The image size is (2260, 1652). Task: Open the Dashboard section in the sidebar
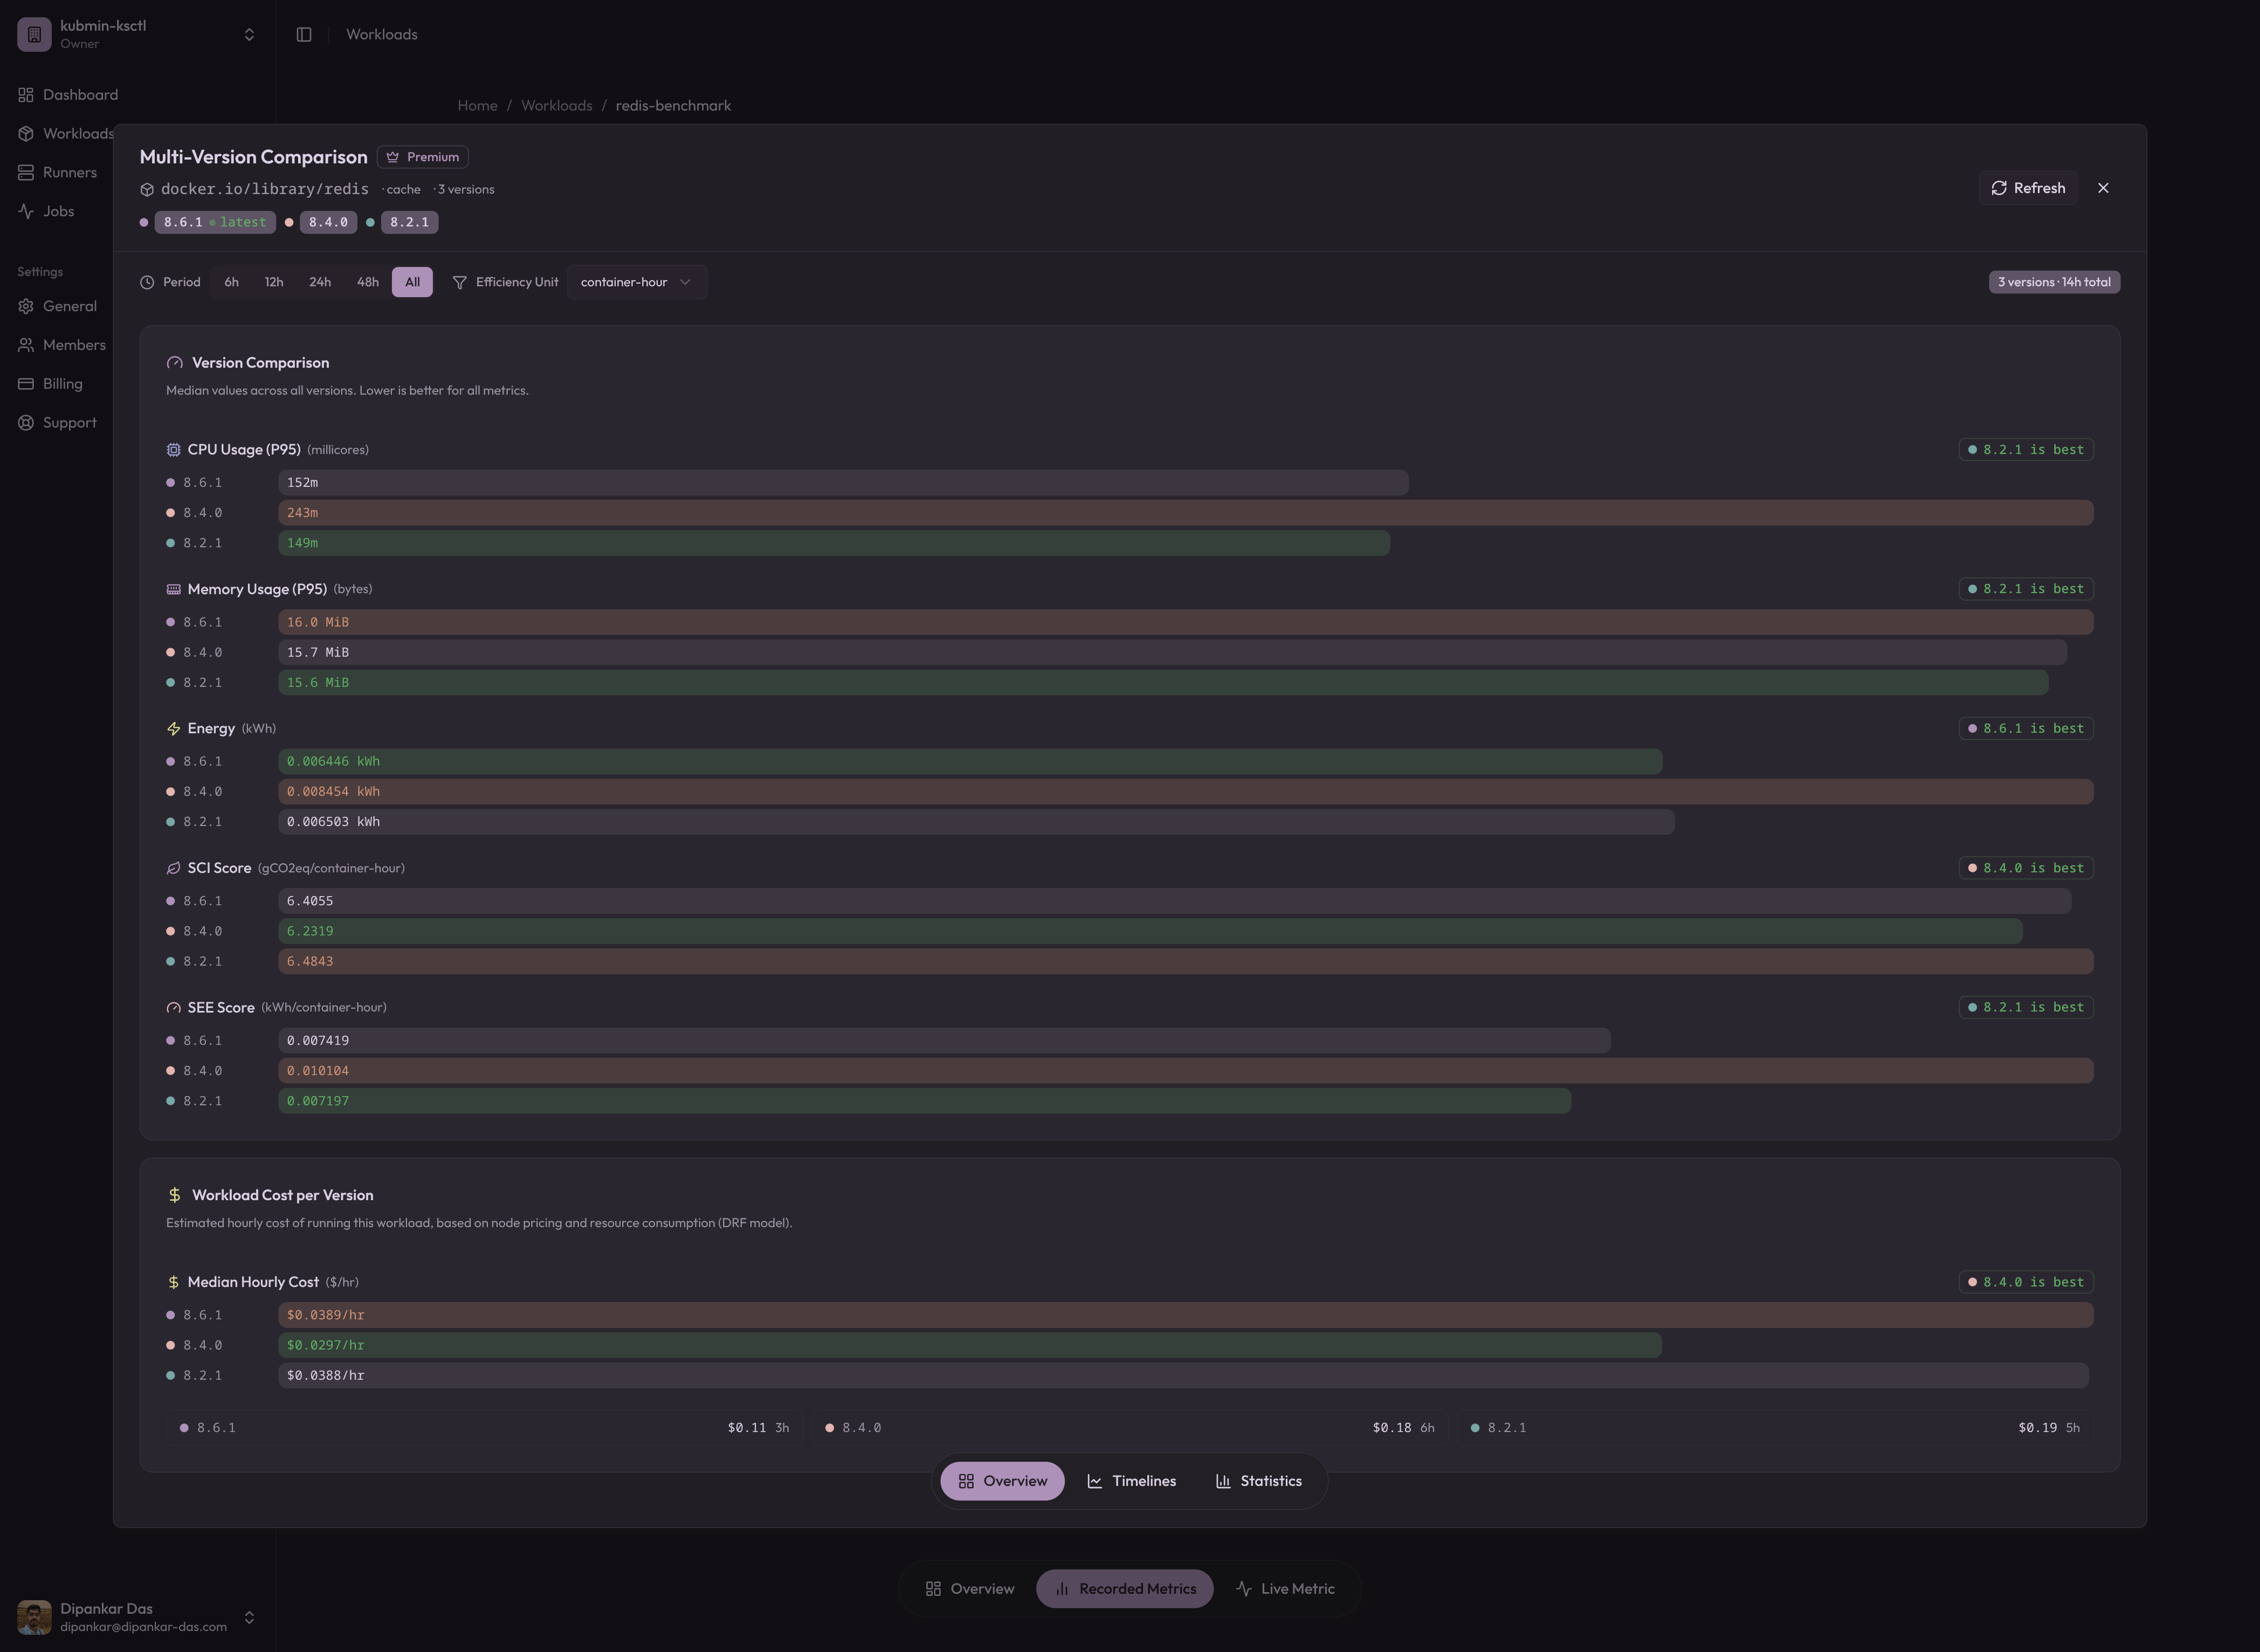tap(80, 94)
